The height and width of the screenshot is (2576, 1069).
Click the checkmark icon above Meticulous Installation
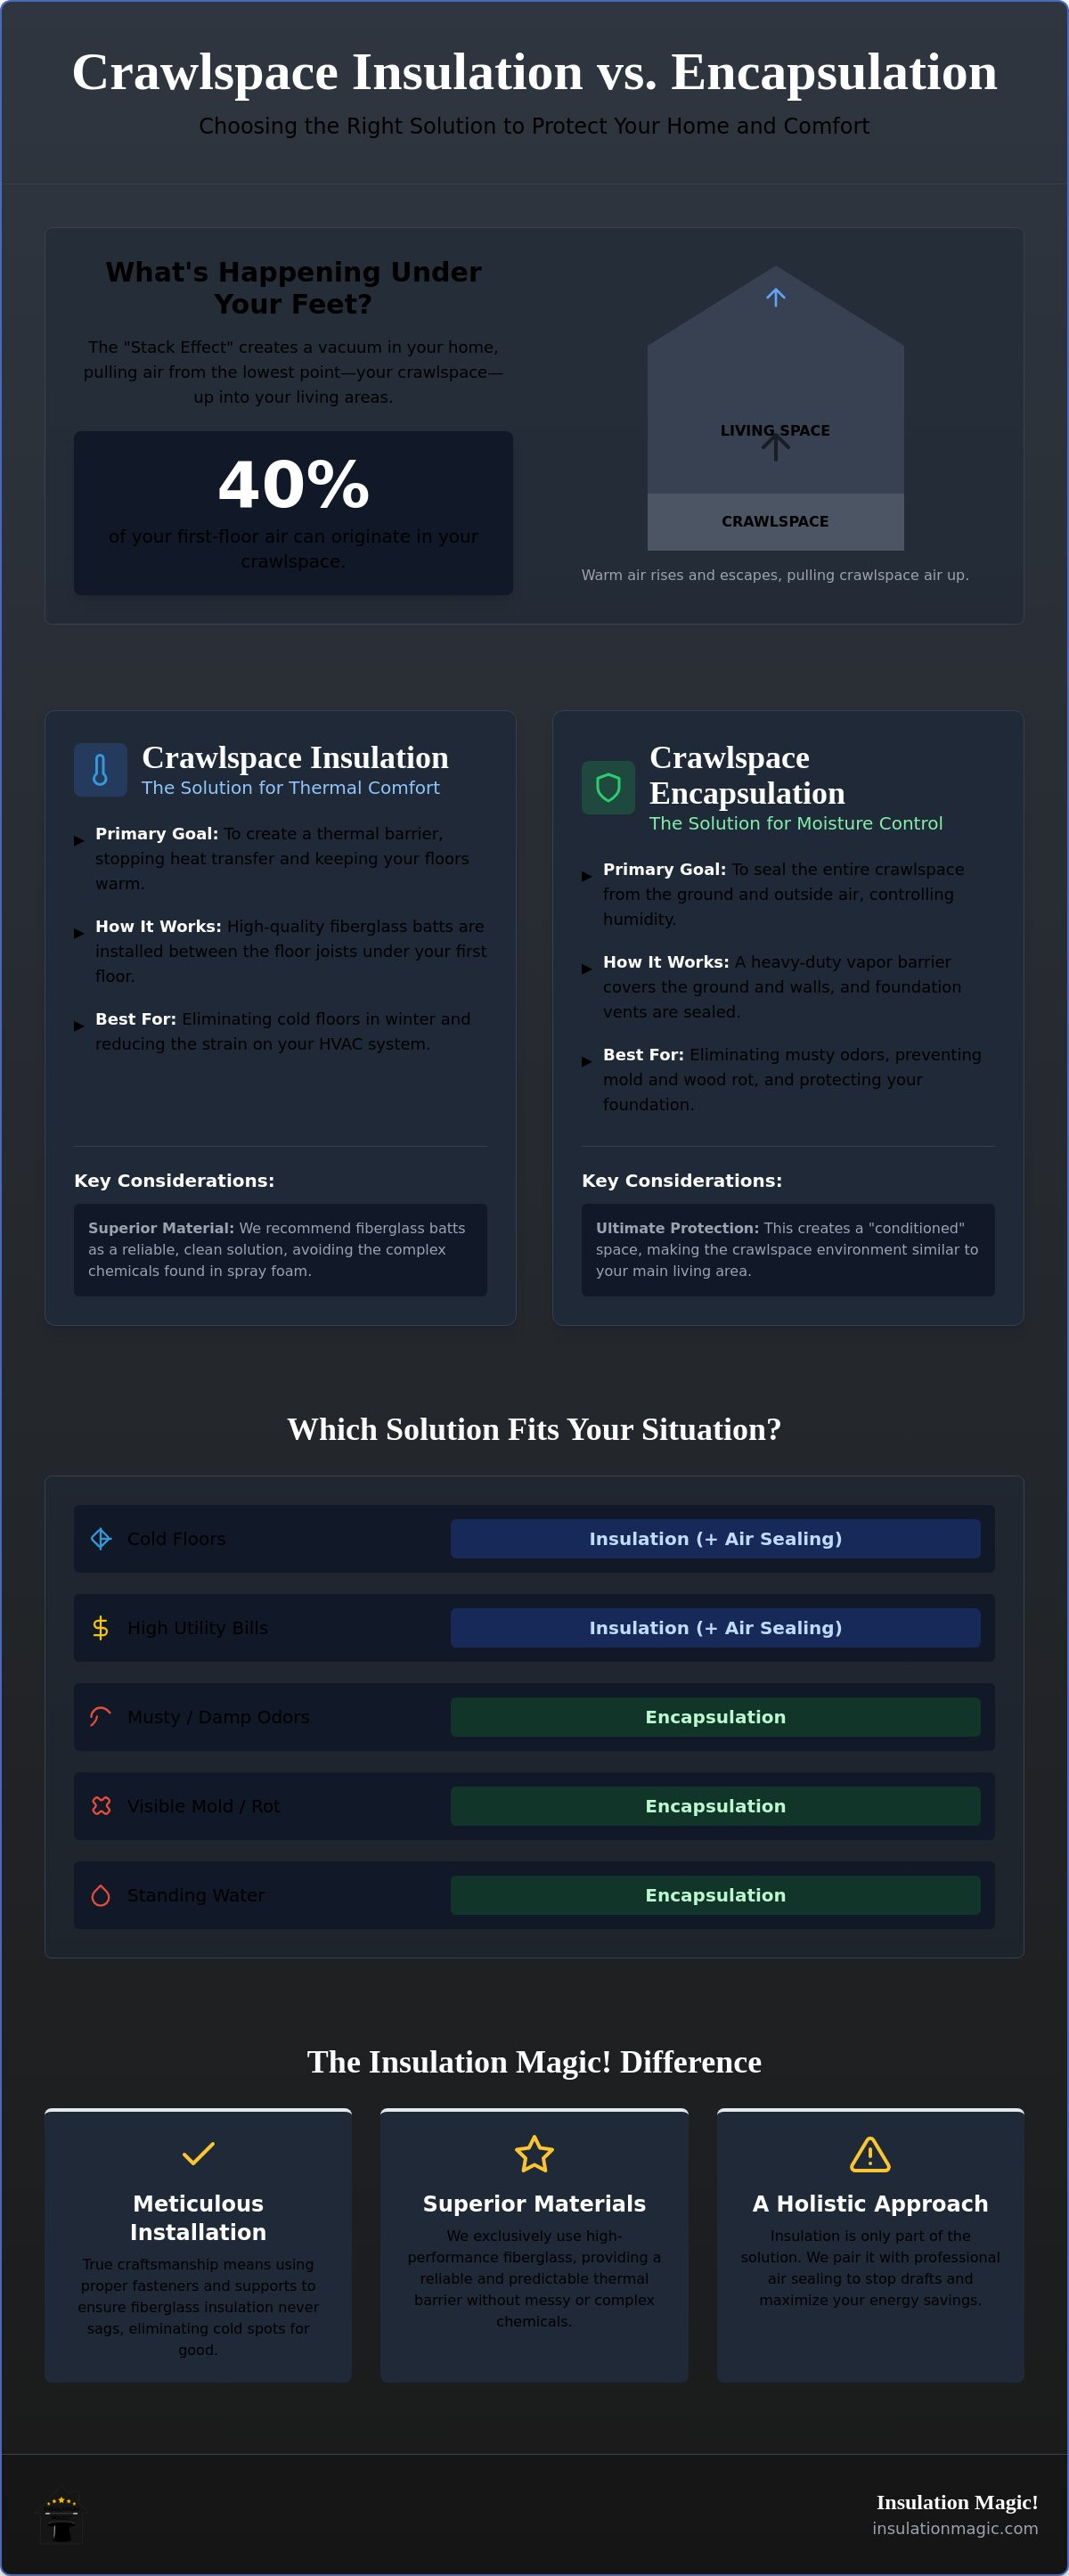198,2153
